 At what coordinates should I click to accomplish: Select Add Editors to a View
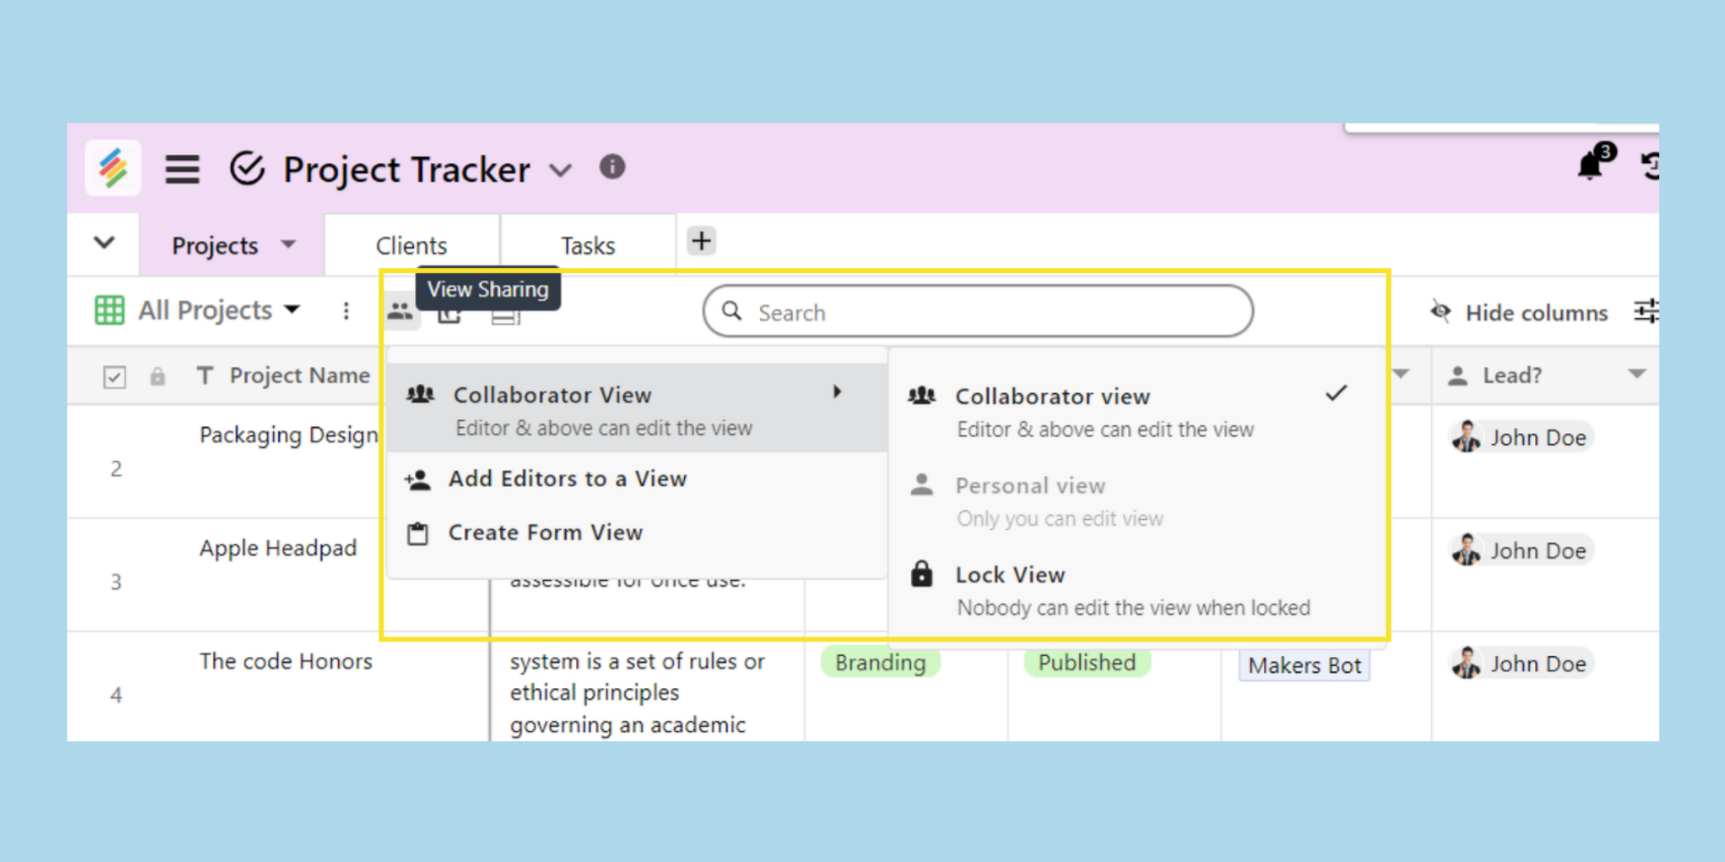click(566, 479)
